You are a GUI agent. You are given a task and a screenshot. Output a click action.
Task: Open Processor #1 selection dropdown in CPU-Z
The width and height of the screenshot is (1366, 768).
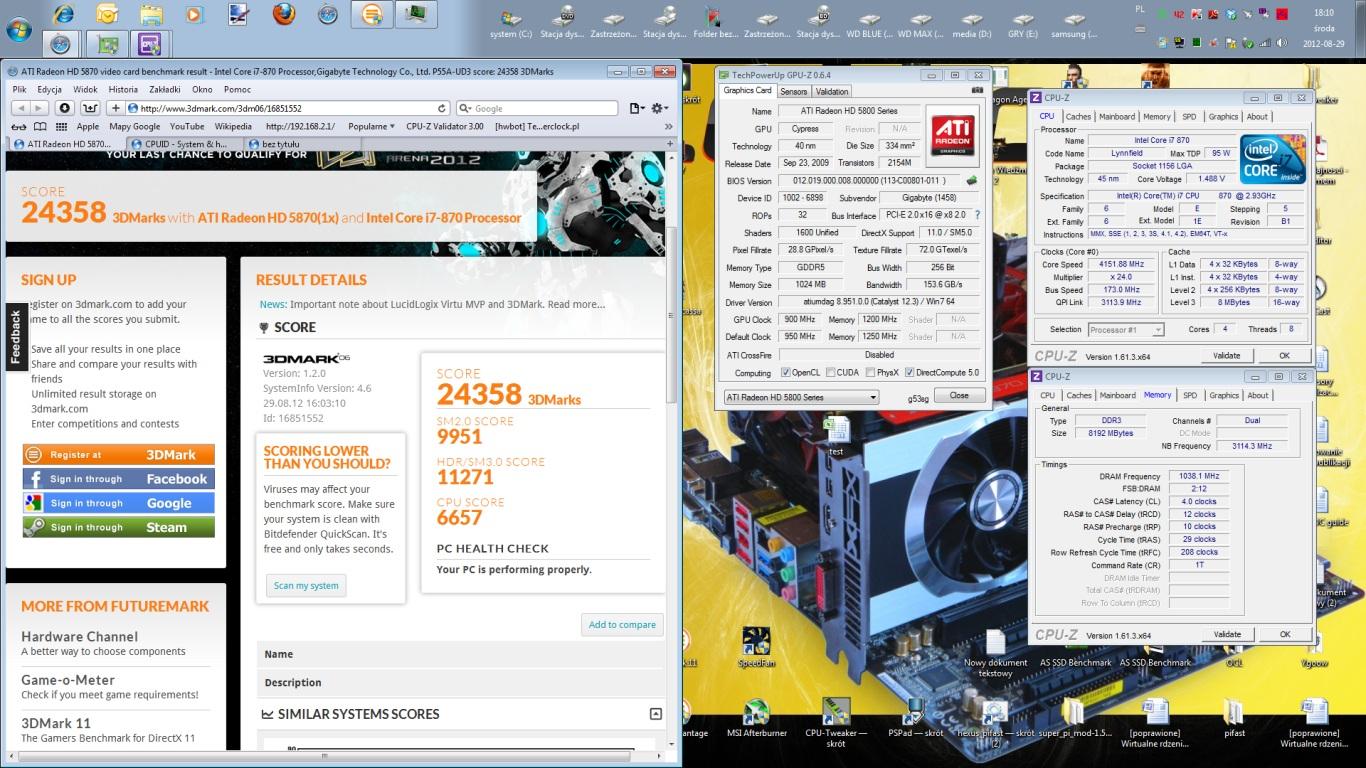point(1125,329)
